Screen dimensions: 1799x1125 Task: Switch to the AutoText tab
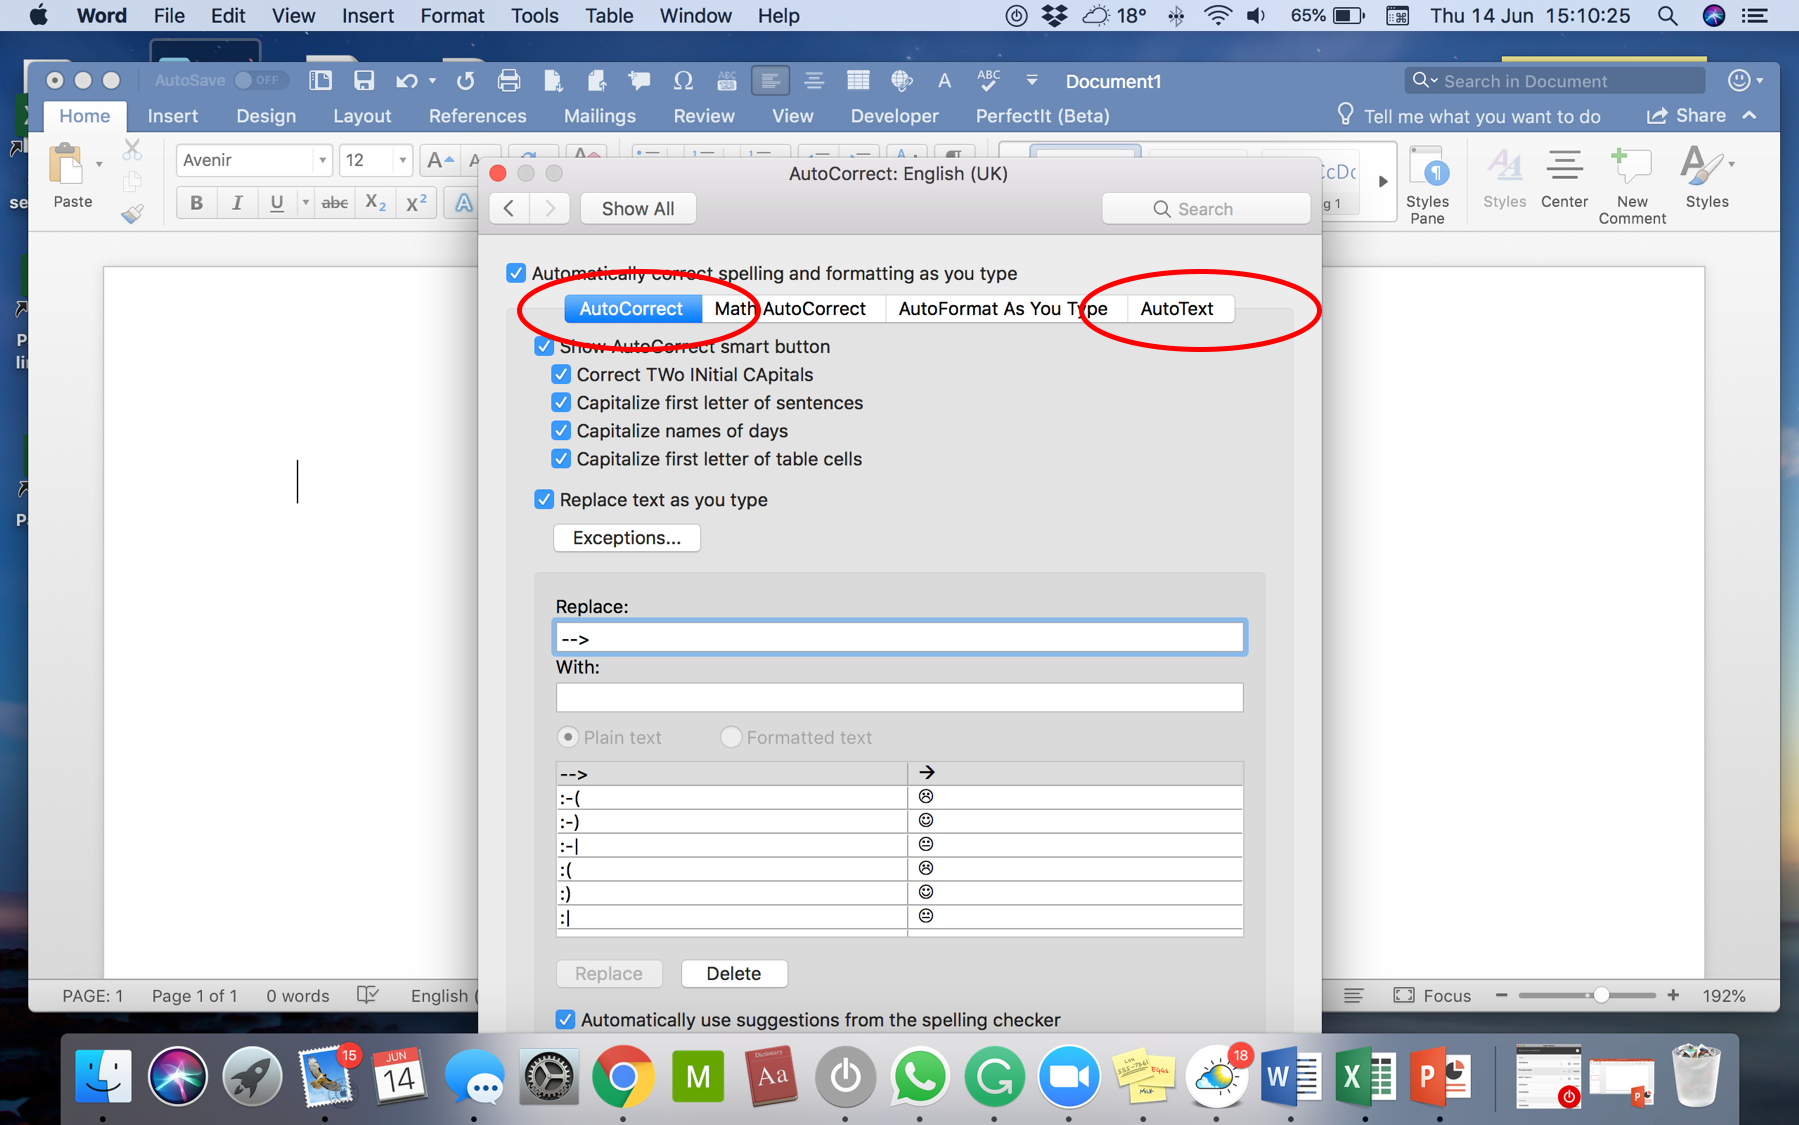(x=1176, y=309)
